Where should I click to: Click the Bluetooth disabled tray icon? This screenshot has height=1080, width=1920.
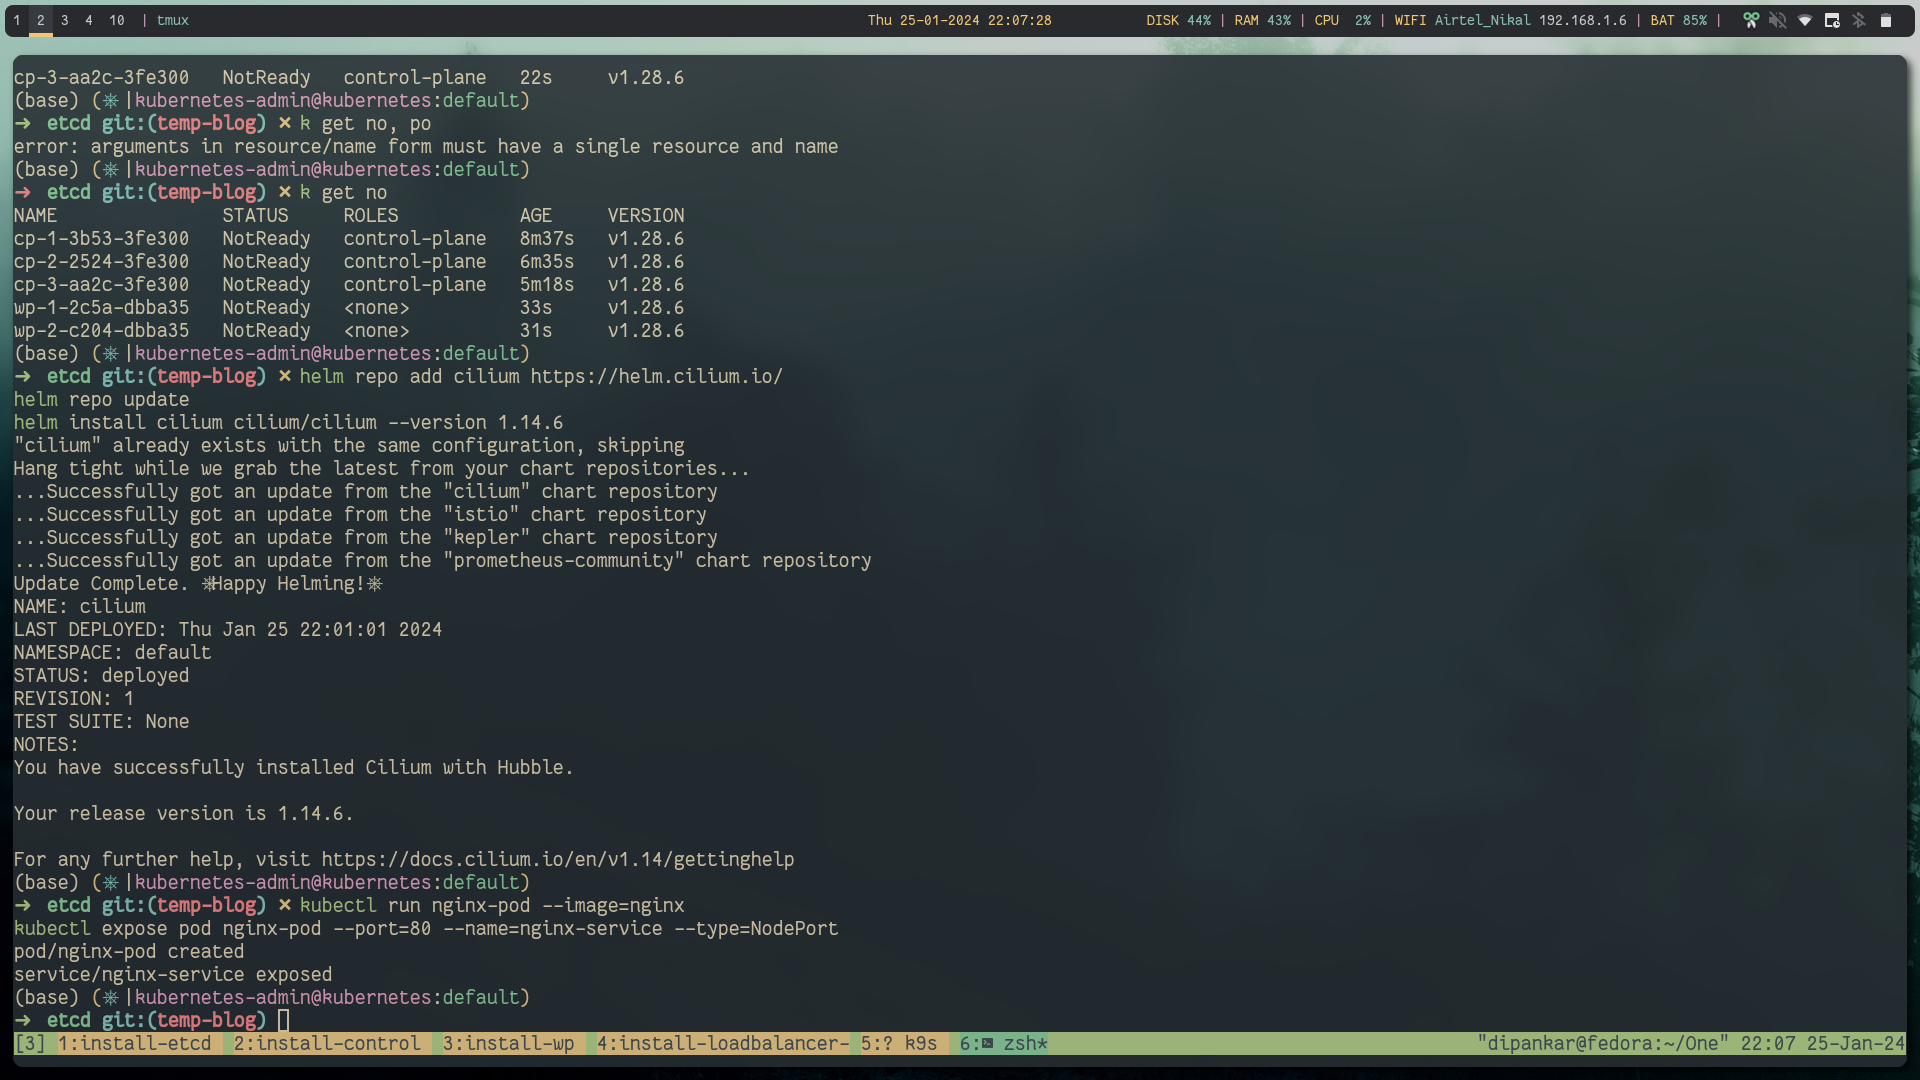pyautogui.click(x=1859, y=20)
